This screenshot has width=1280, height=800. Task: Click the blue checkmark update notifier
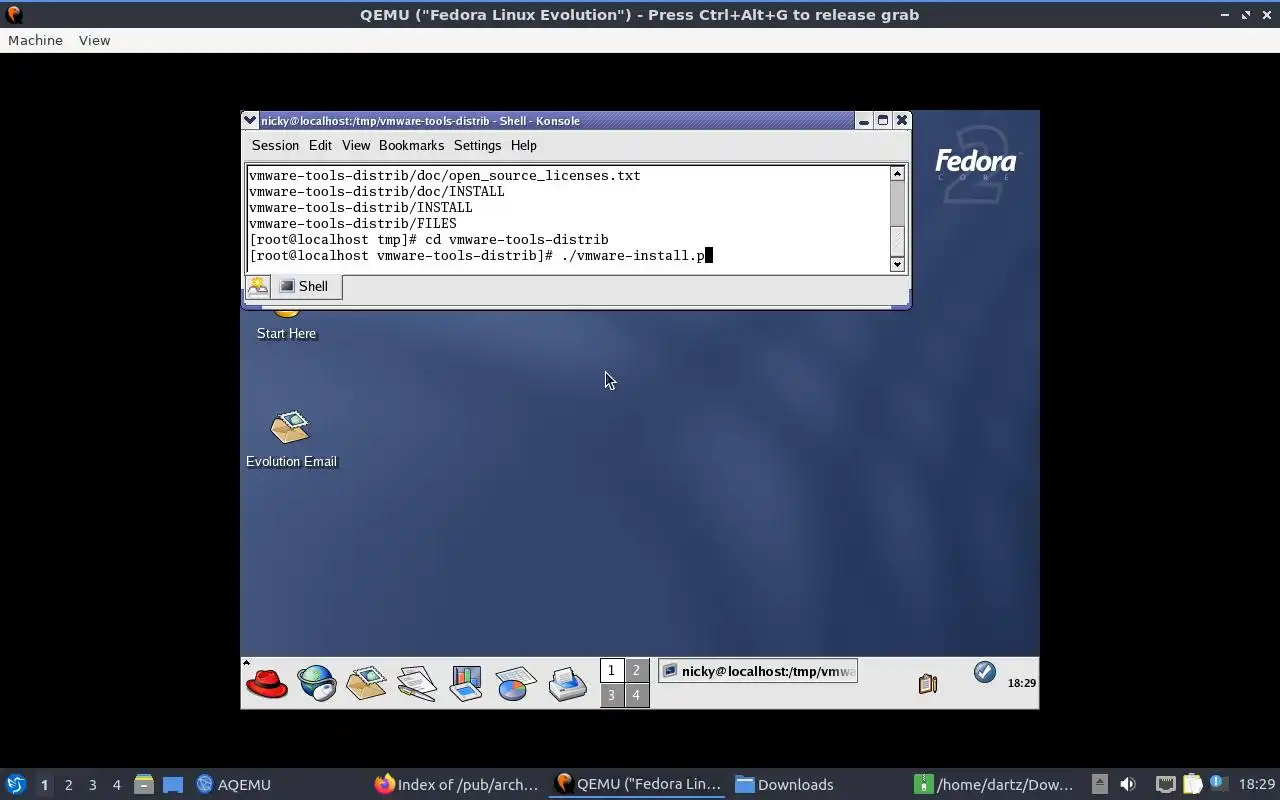985,672
